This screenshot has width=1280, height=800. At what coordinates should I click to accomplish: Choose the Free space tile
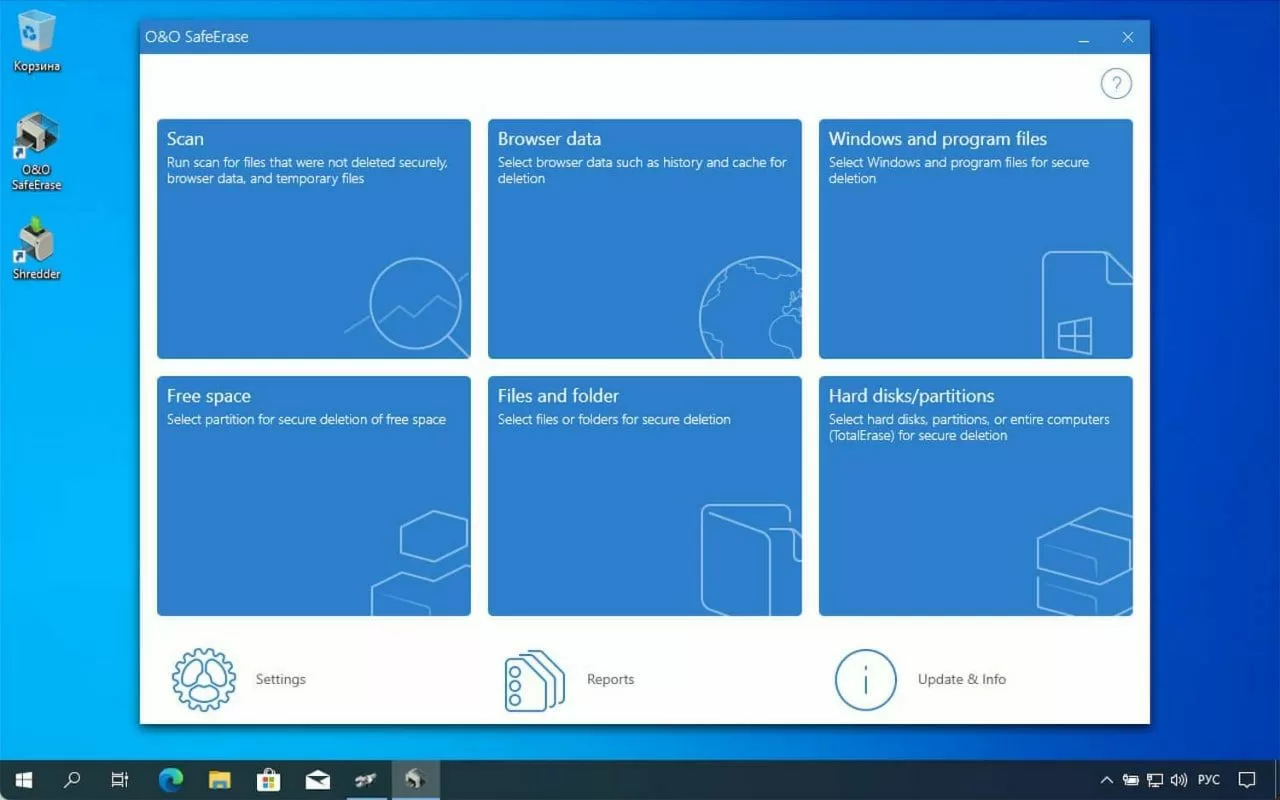coord(313,496)
